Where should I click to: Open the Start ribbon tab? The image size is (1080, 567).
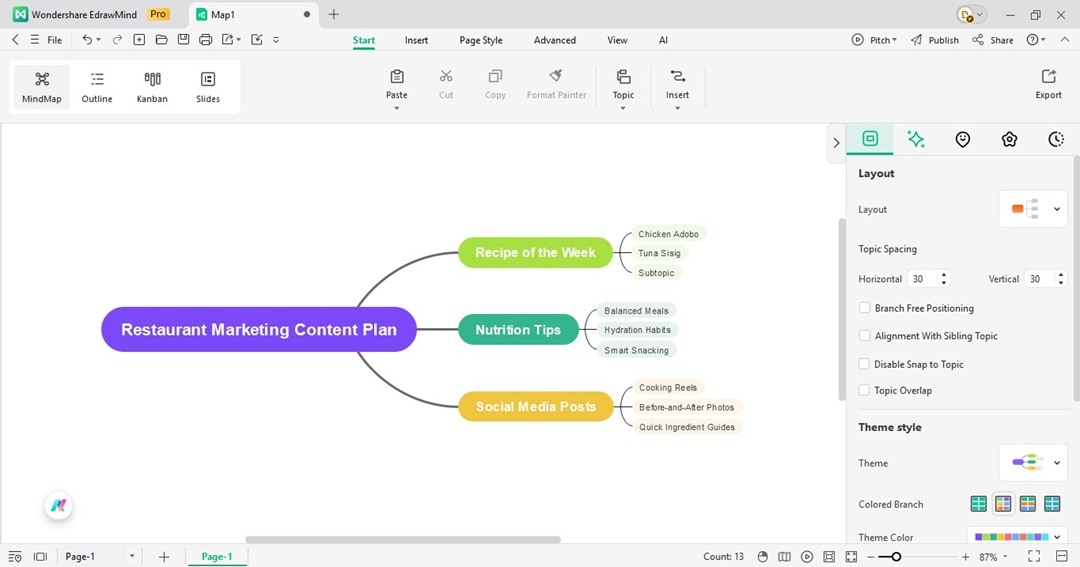click(x=364, y=40)
